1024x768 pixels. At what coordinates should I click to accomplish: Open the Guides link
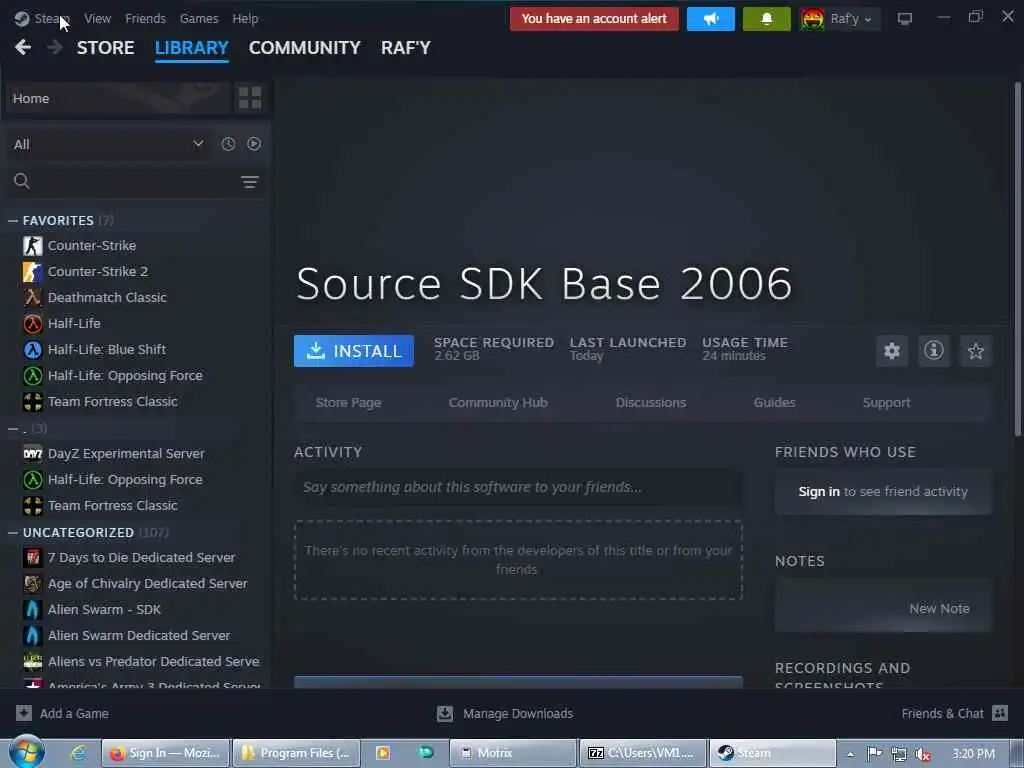775,402
